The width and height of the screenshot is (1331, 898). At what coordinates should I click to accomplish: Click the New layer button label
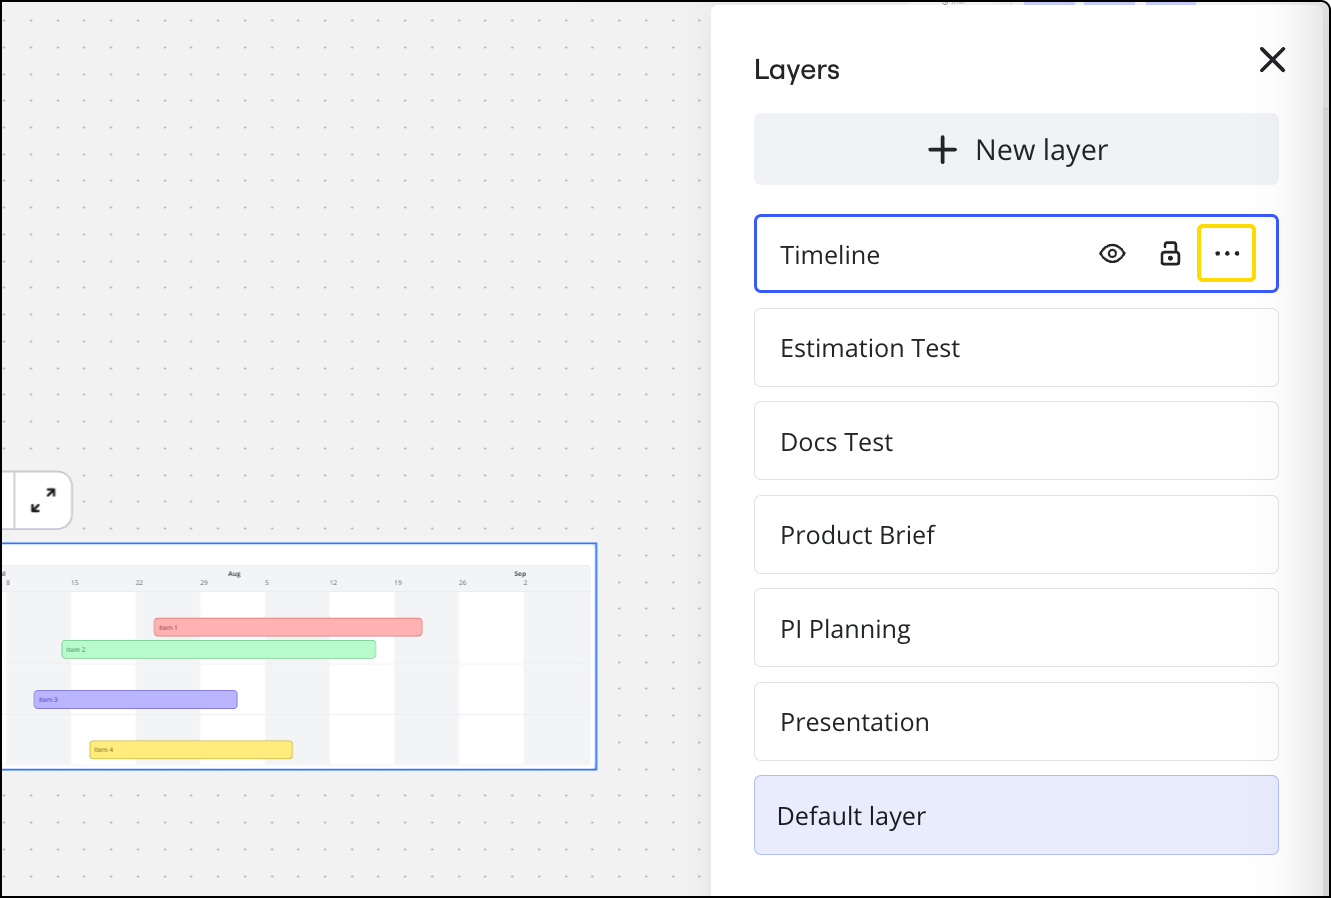(x=1041, y=150)
